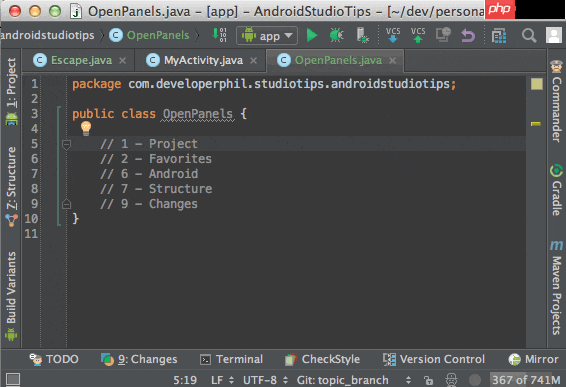Click the '// 2 – Favorites' comment line
566x387 pixels.
click(x=156, y=159)
